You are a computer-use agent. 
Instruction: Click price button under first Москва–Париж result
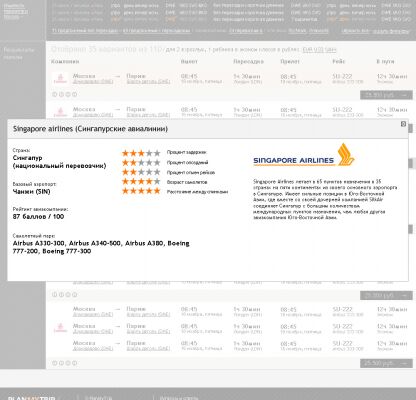coord(386,95)
